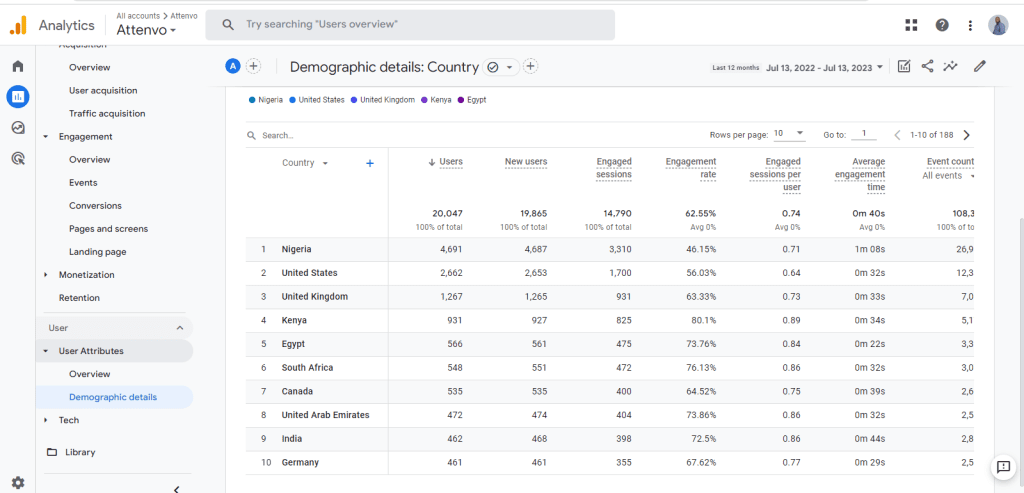Open the Attenvo account selector dropdown

(x=146, y=30)
